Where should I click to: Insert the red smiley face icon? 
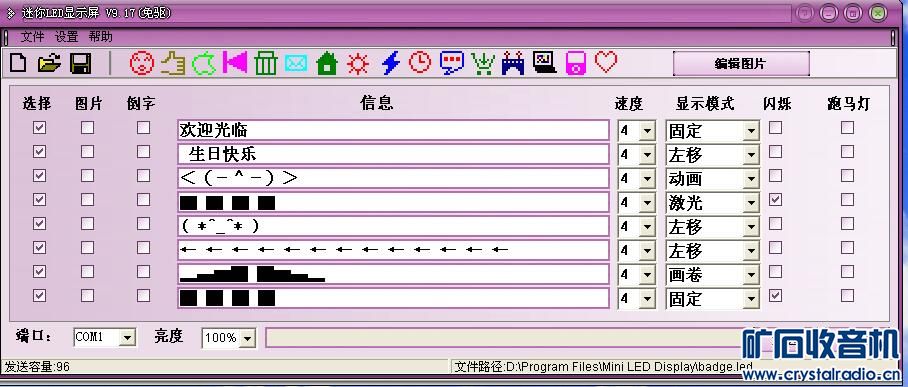[x=141, y=63]
